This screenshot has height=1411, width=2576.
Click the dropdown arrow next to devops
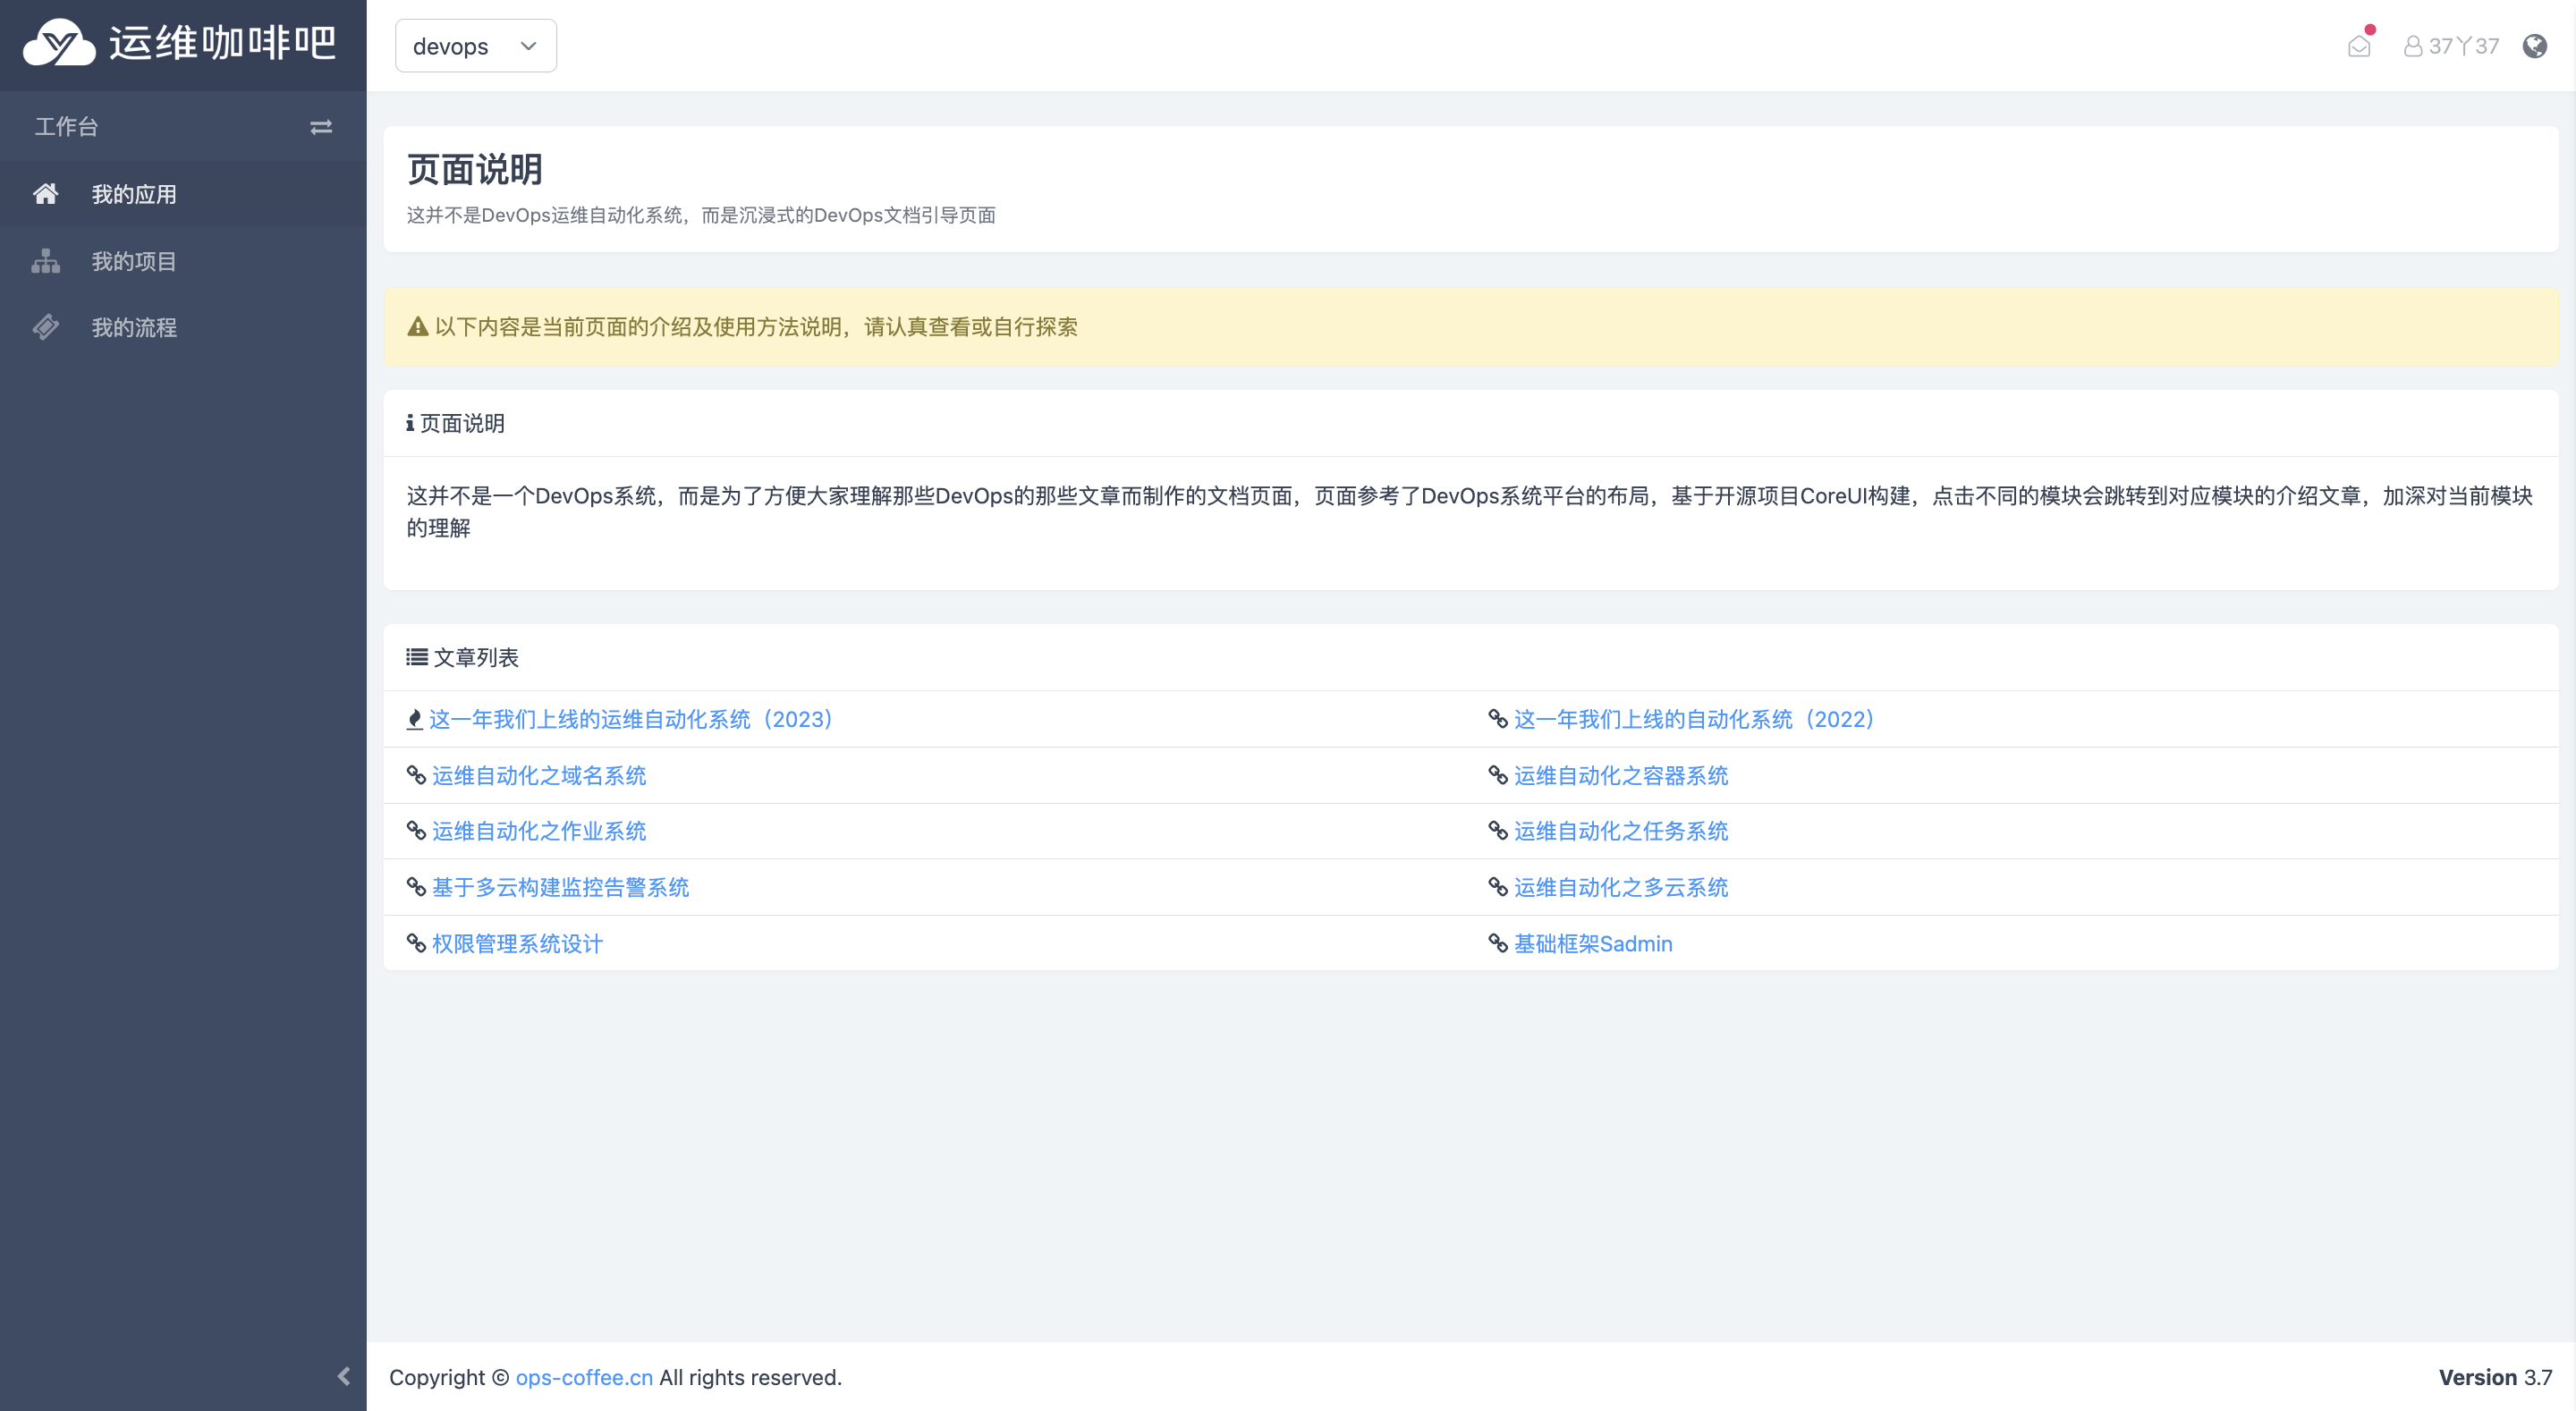pyautogui.click(x=528, y=46)
